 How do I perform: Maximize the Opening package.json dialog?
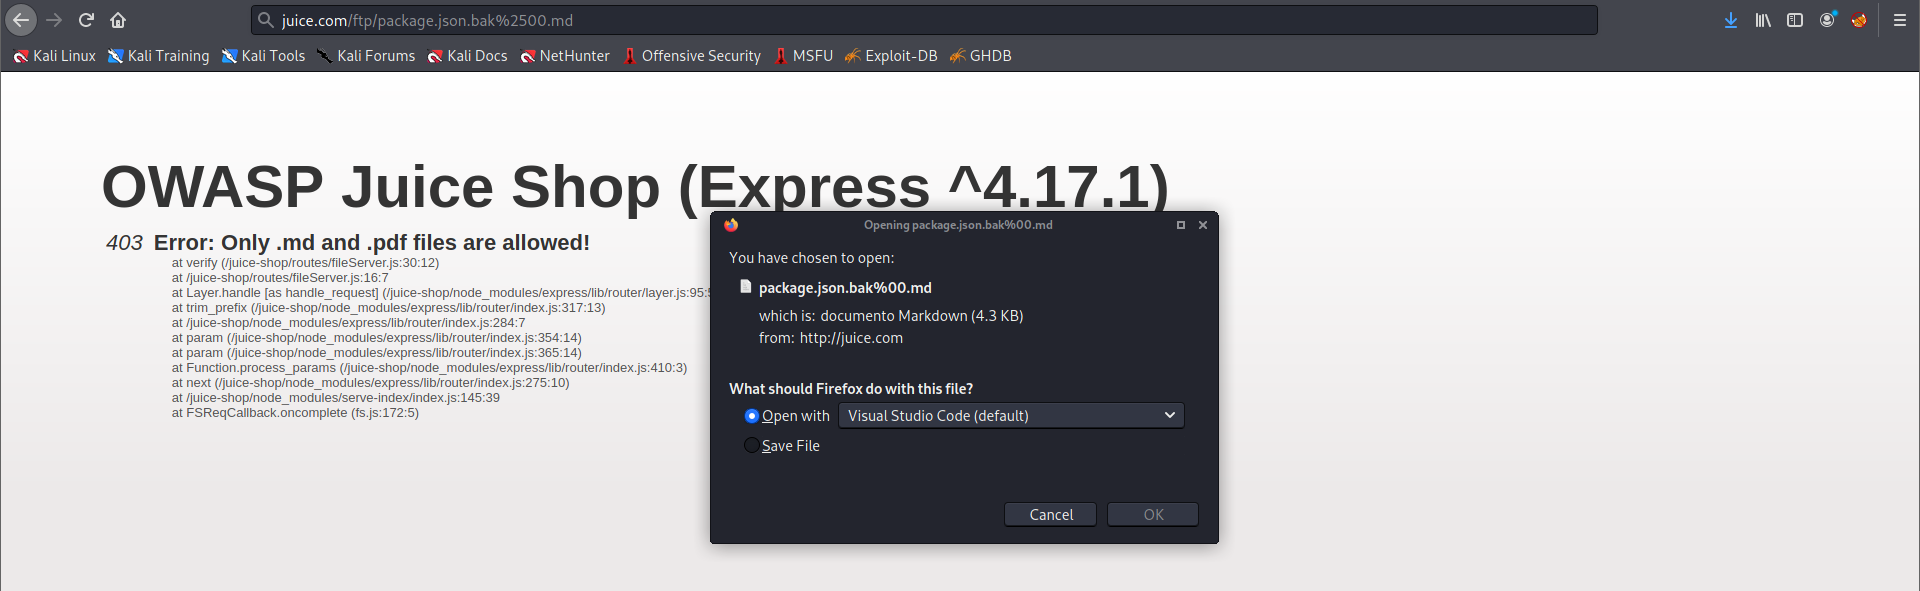coord(1181,225)
